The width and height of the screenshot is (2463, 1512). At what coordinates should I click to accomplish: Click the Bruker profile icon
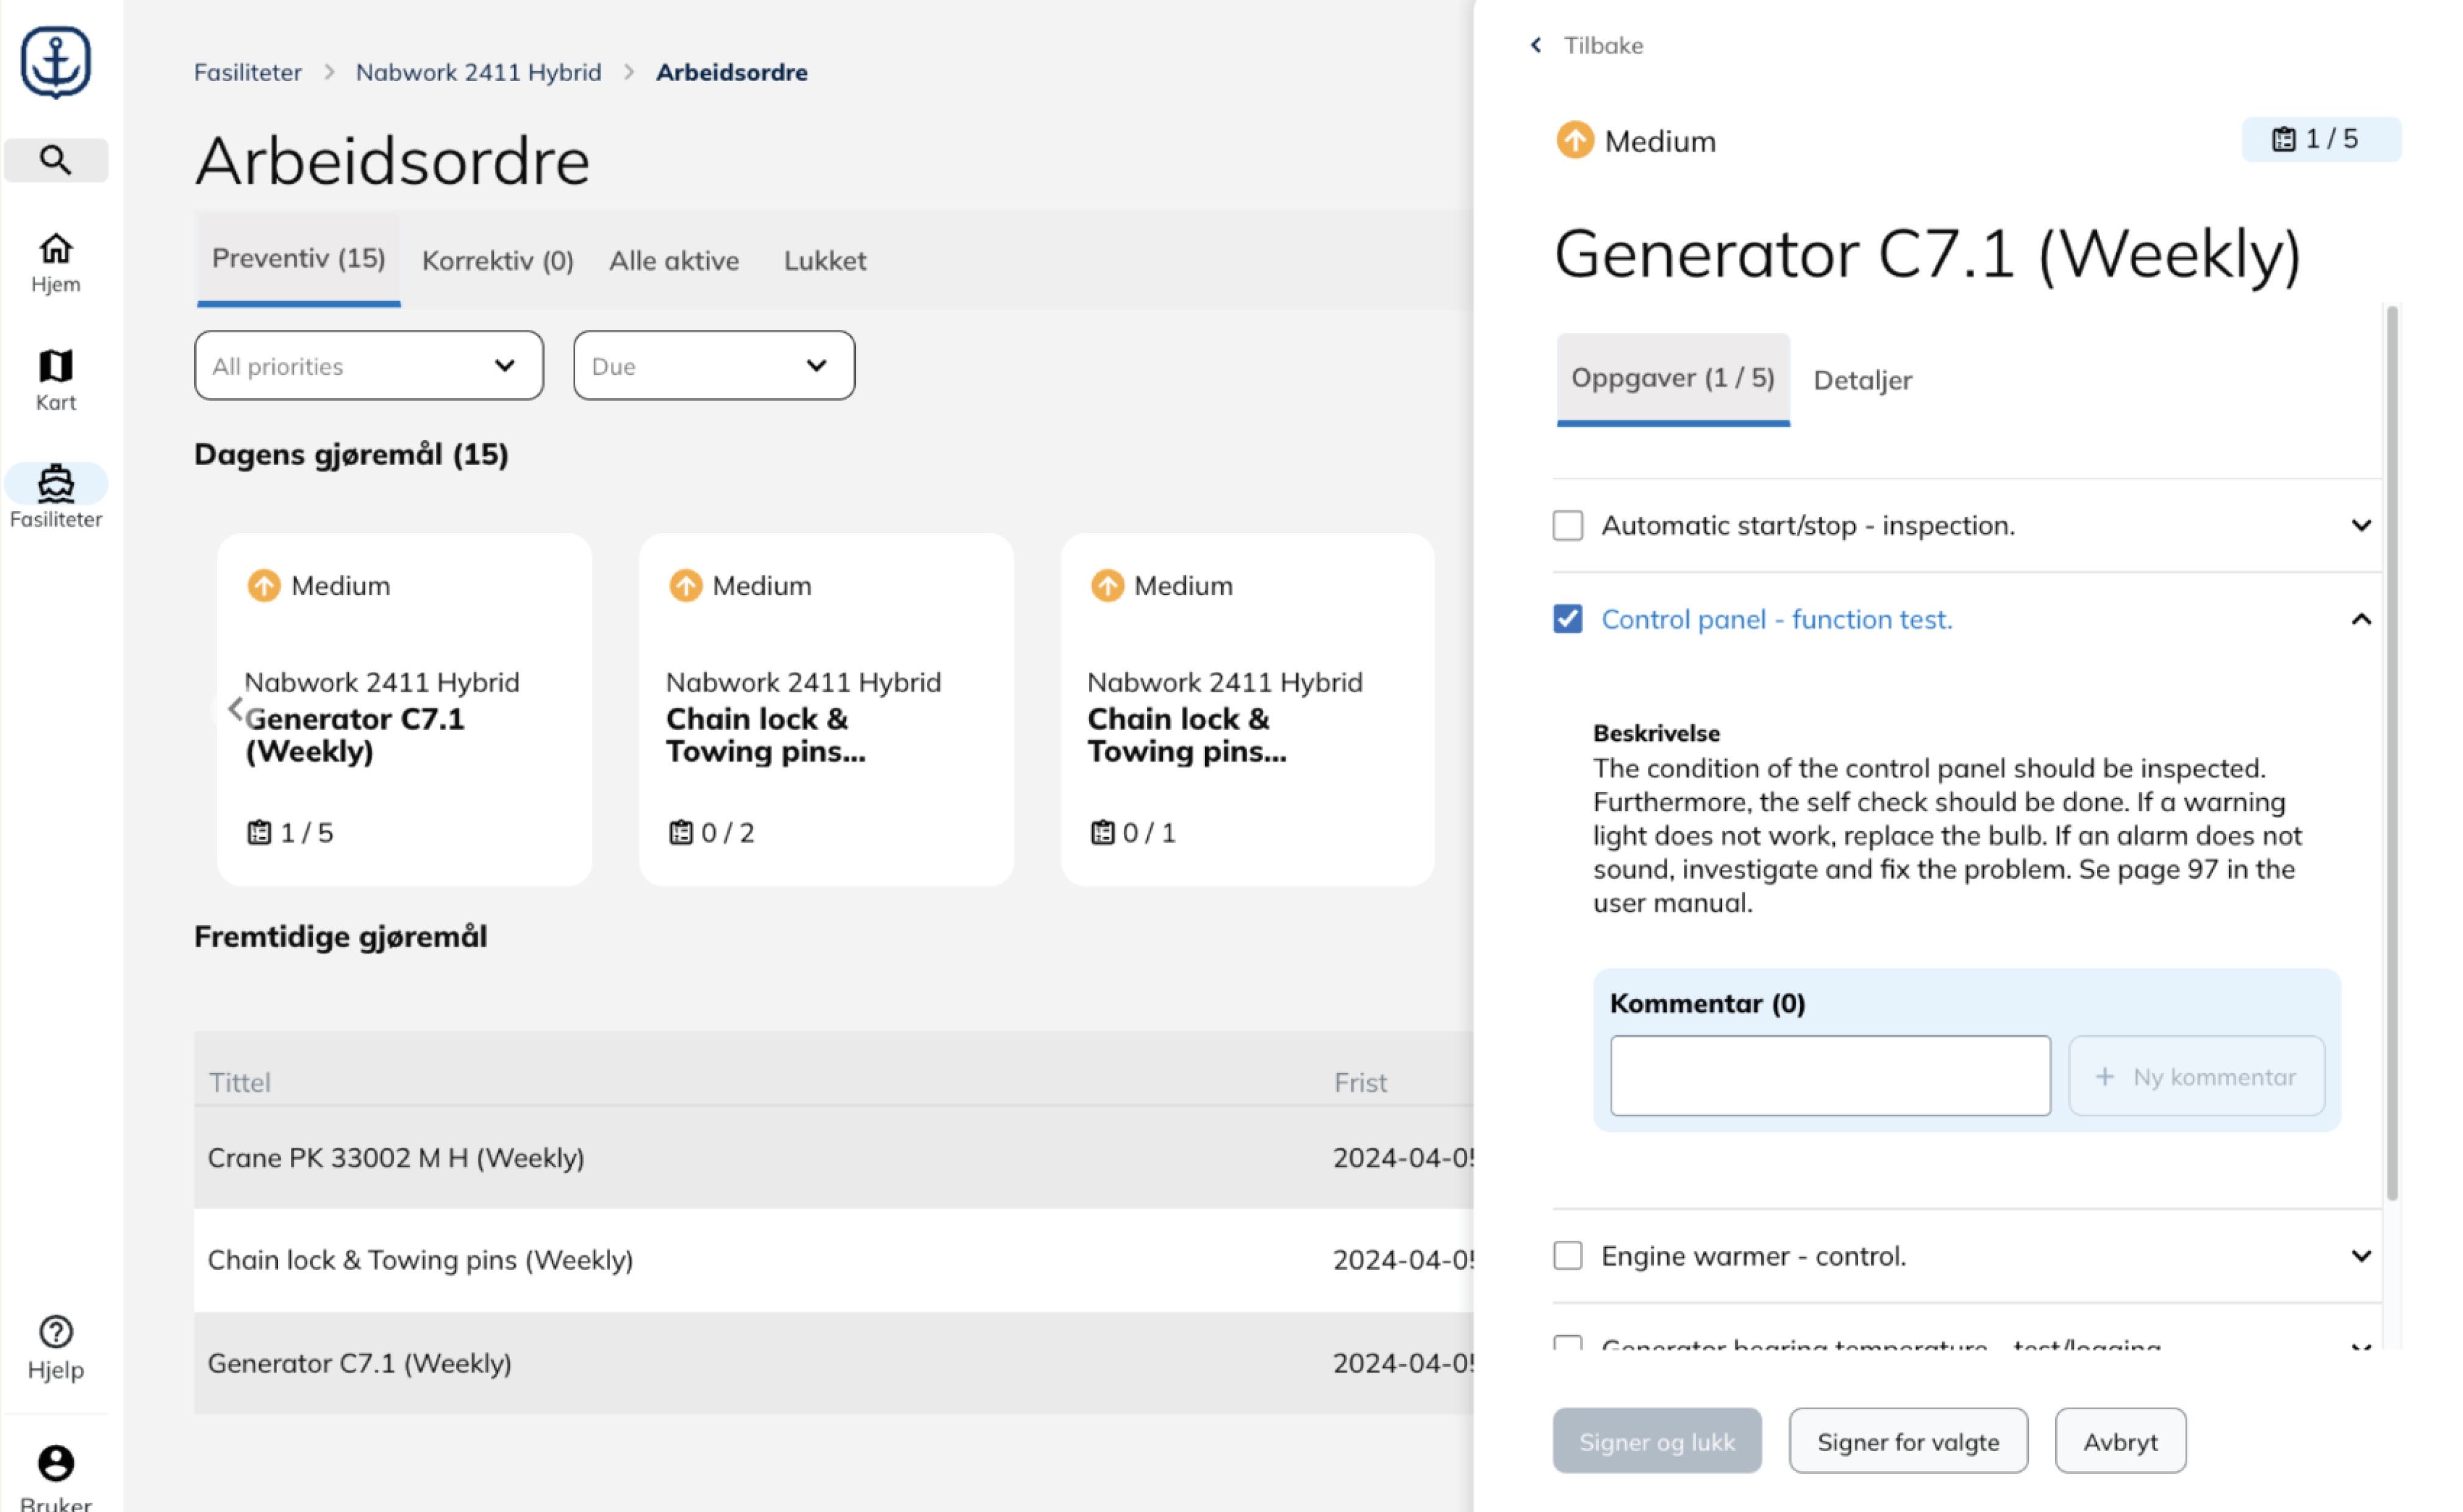click(x=55, y=1463)
